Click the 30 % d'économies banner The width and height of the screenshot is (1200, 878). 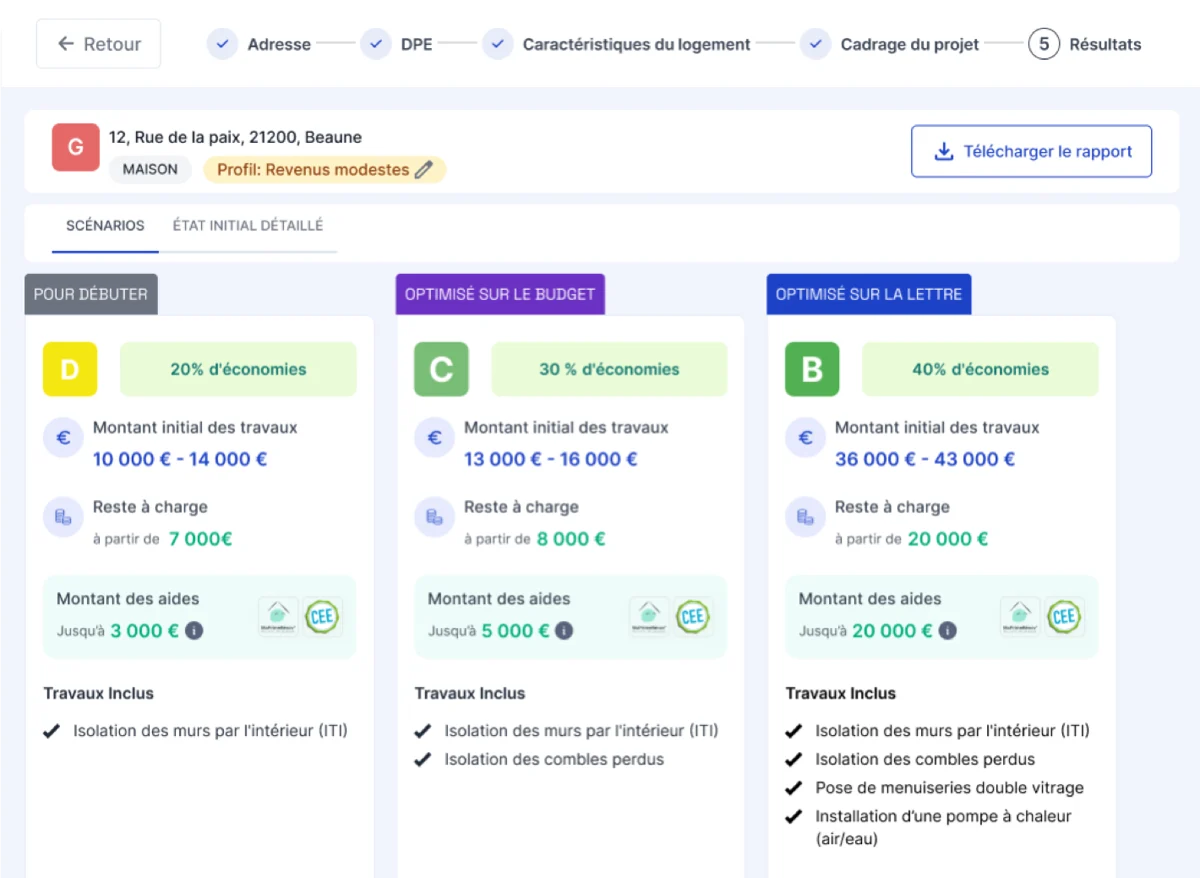[609, 369]
